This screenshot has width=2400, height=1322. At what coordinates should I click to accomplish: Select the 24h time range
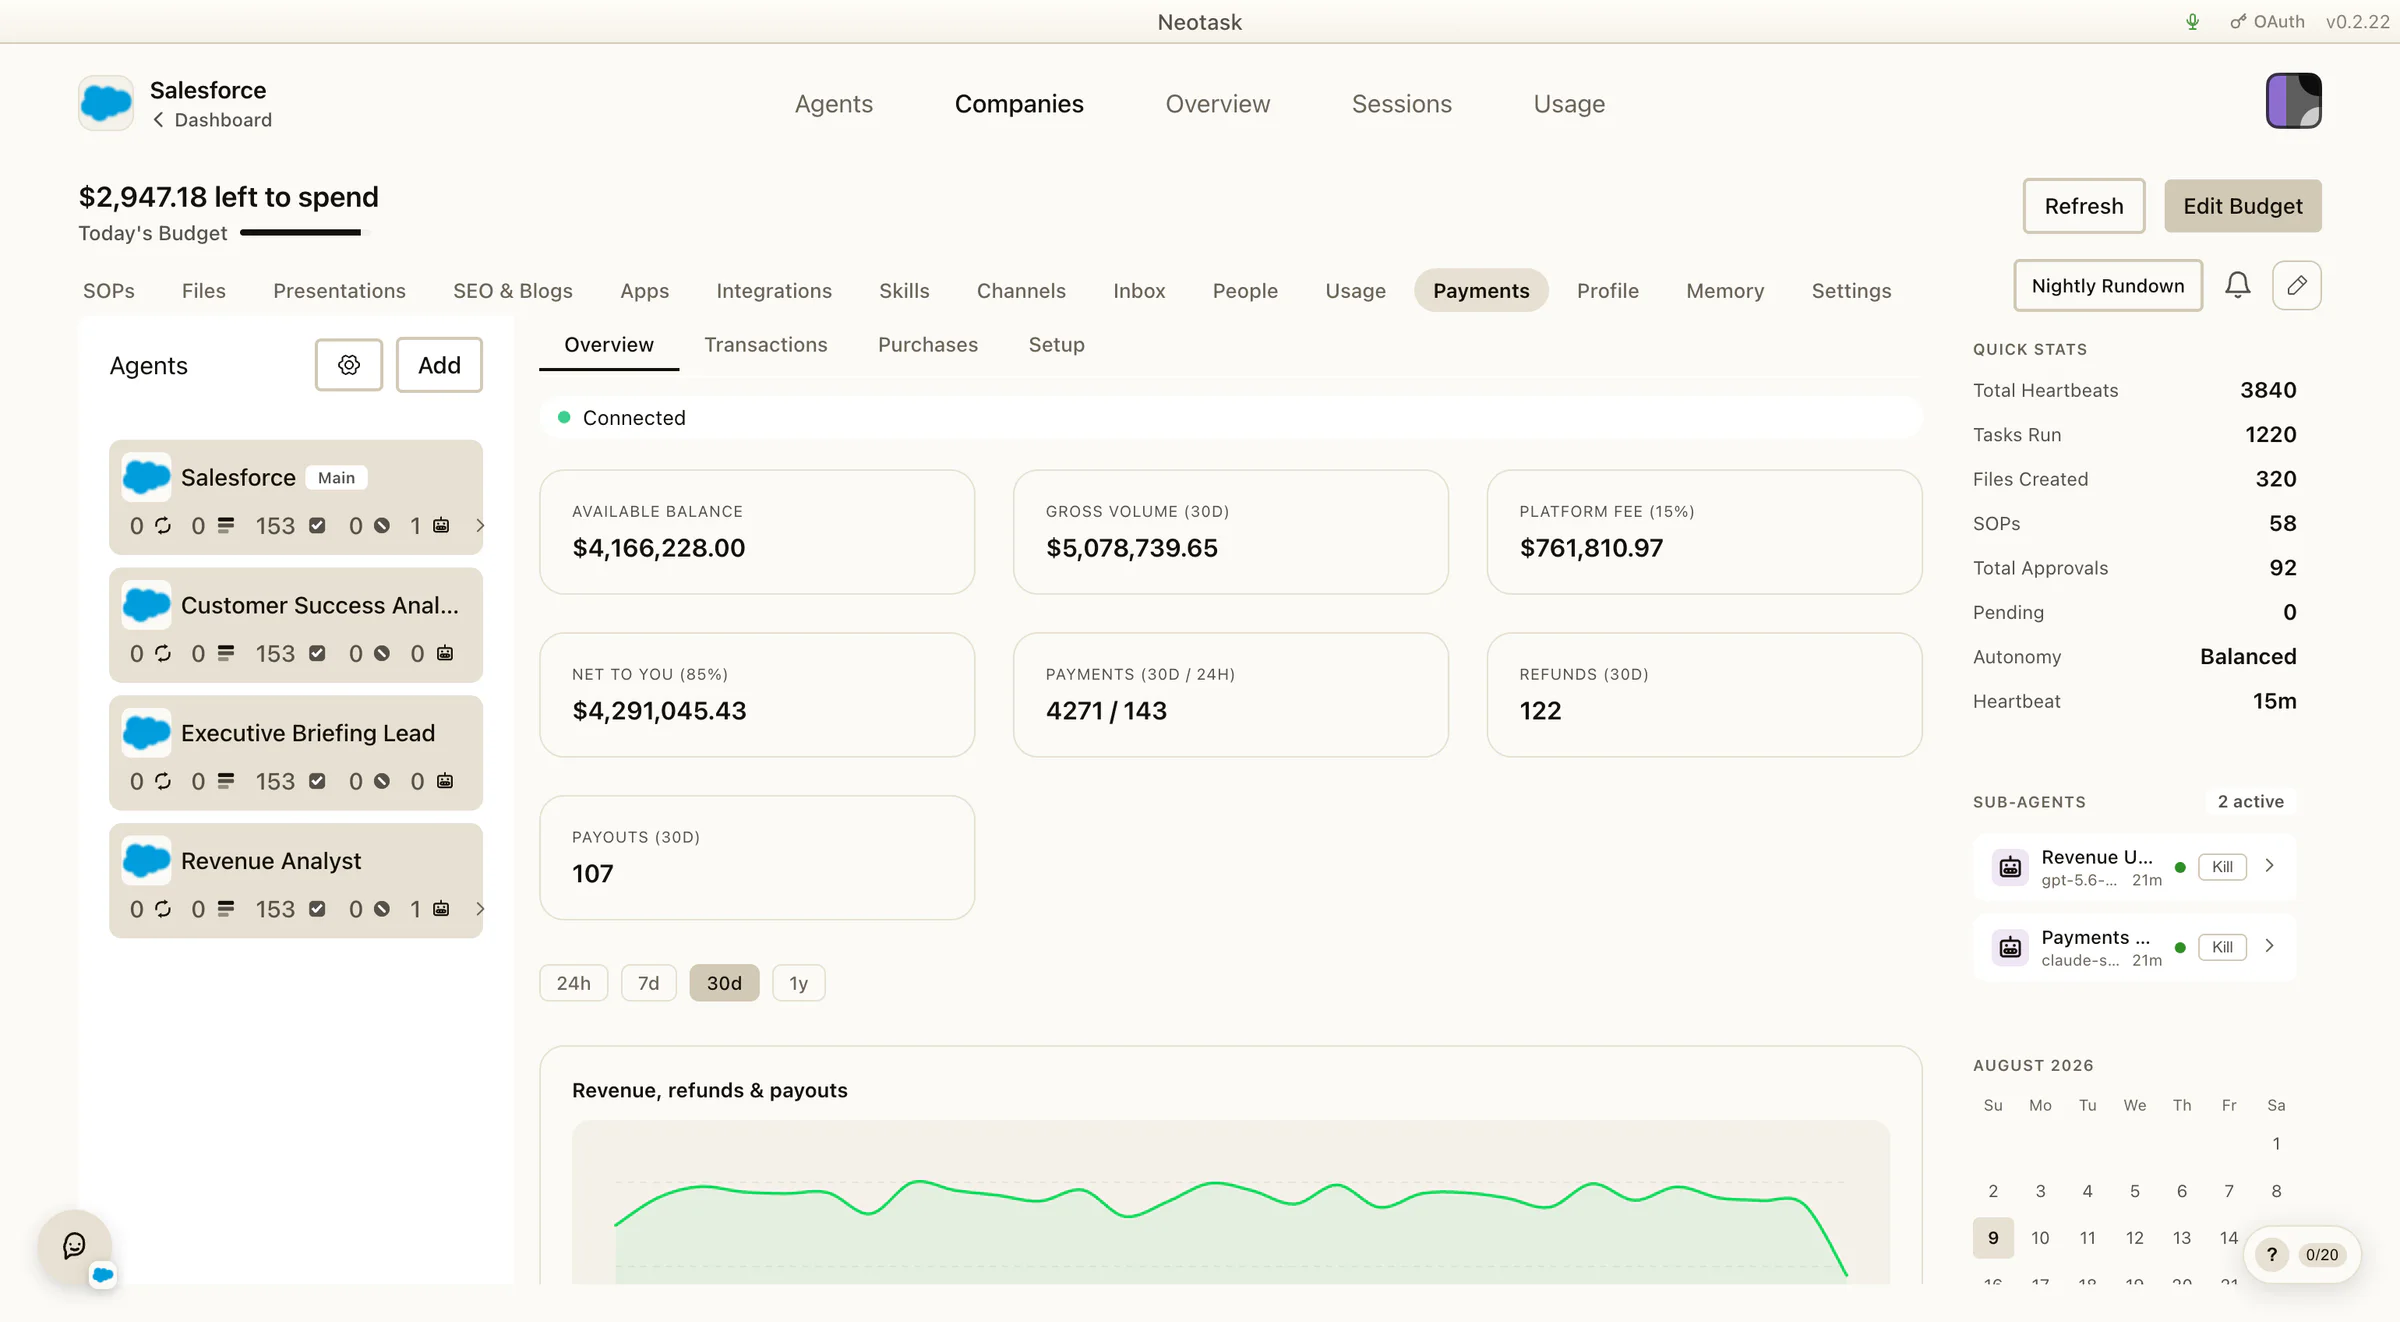574,983
